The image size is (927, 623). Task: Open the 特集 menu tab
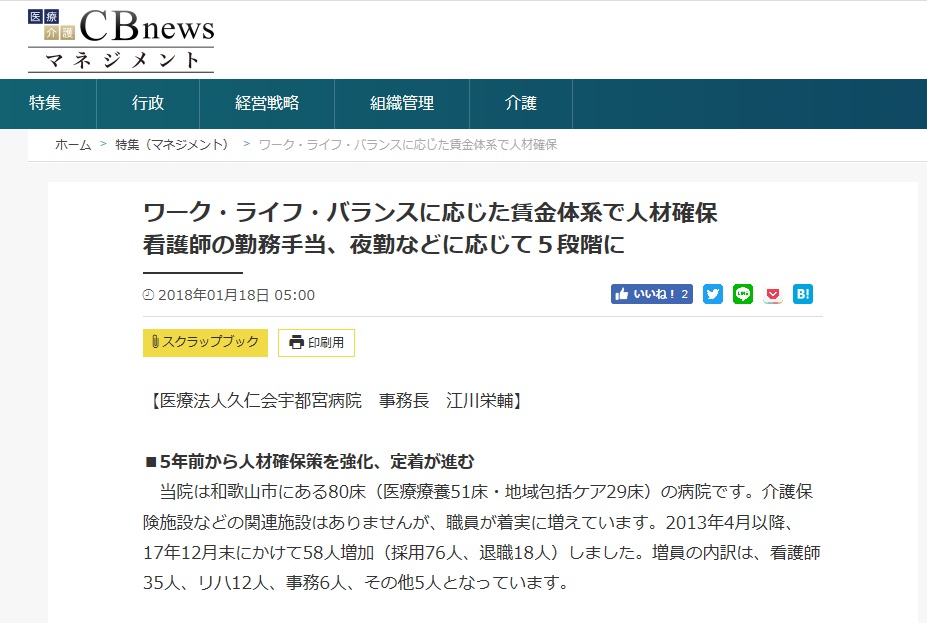(45, 103)
